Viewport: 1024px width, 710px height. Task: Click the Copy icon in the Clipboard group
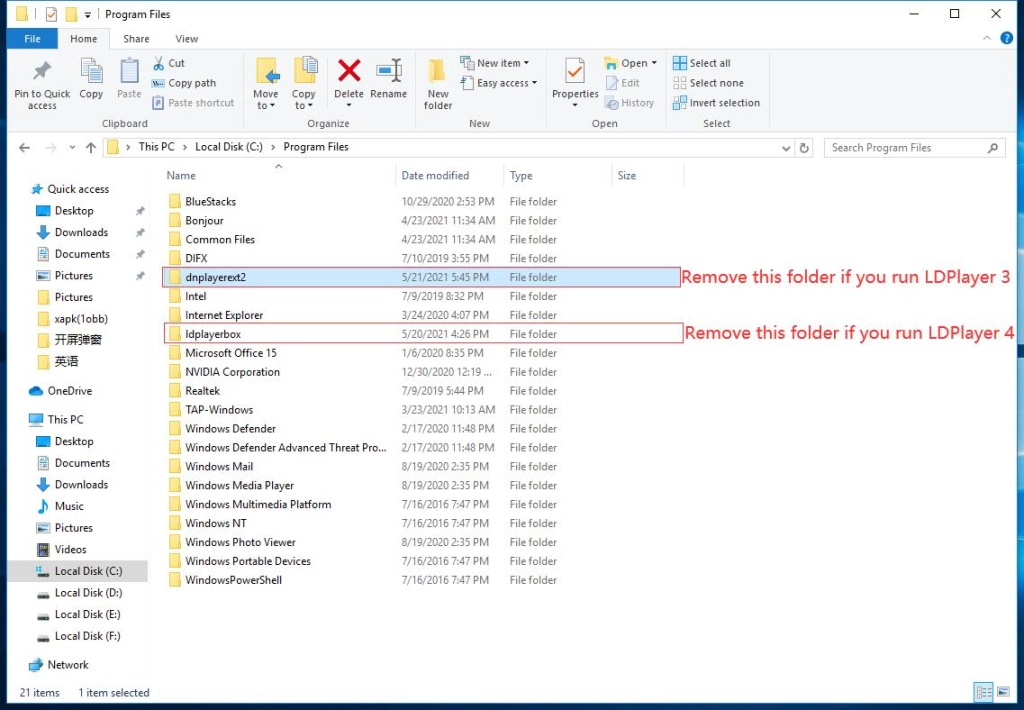tap(91, 80)
